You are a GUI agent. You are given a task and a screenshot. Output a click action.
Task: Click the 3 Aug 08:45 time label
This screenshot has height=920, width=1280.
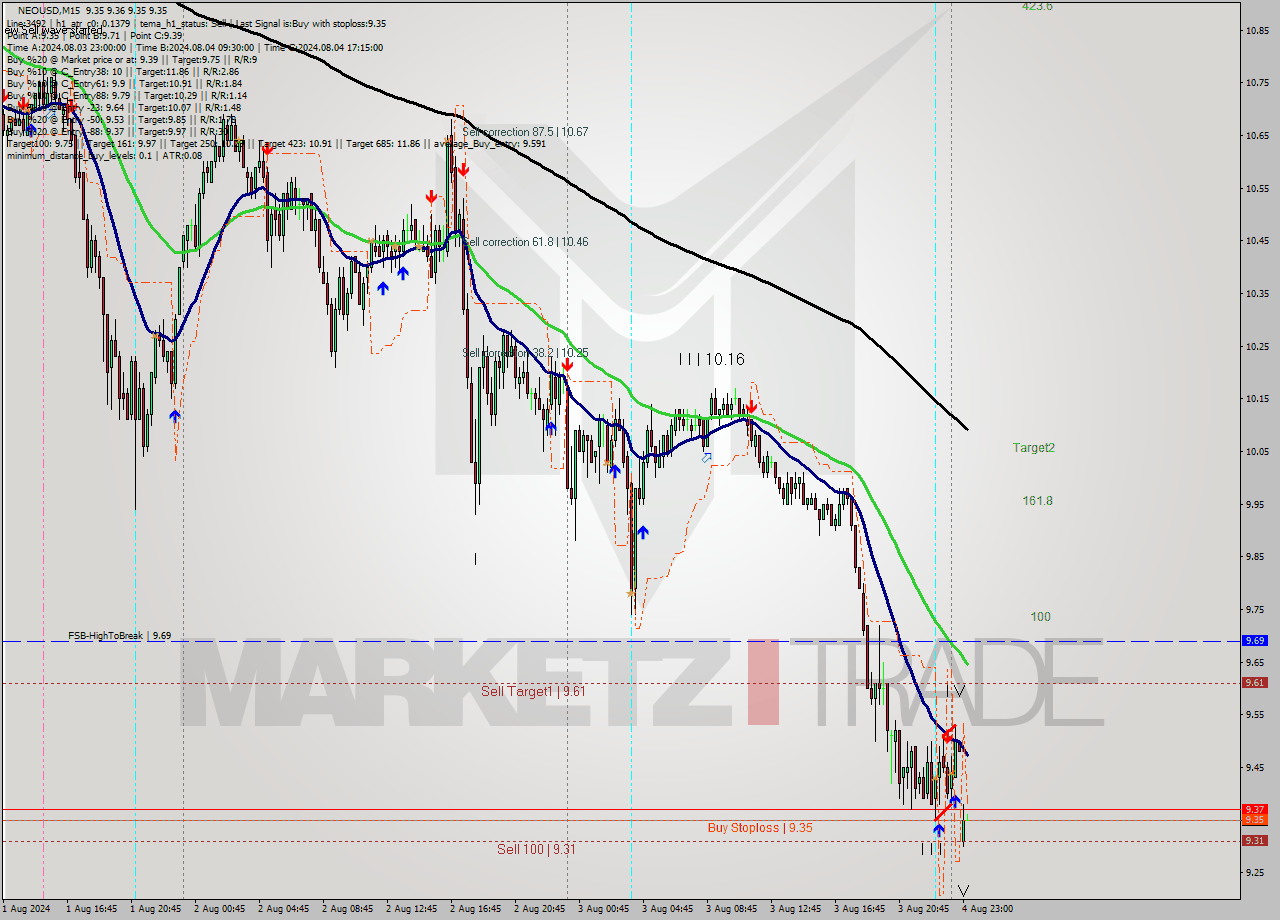(x=731, y=909)
